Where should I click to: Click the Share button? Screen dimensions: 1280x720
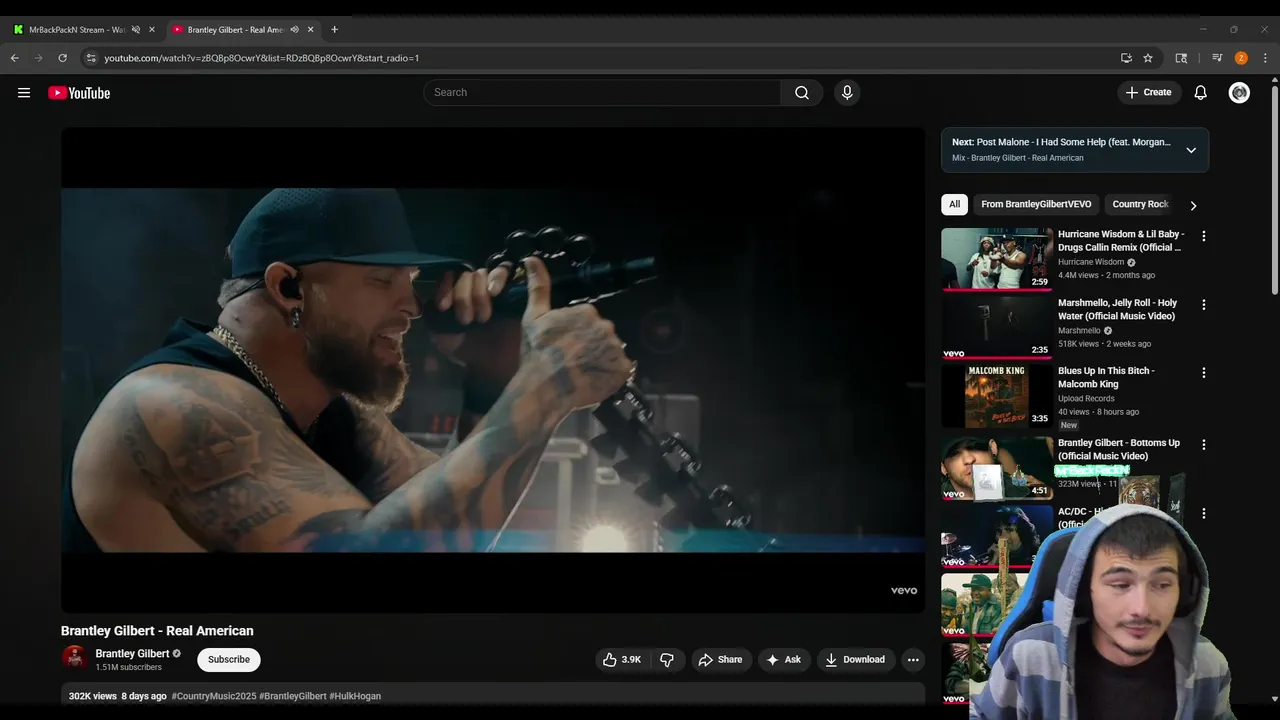[x=720, y=660]
